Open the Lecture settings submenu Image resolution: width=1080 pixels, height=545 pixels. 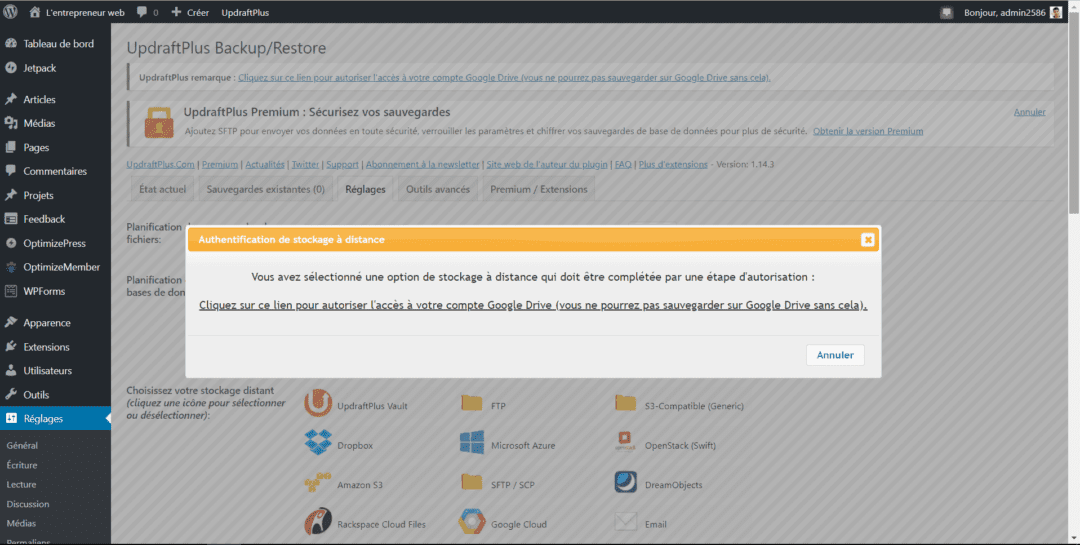coord(21,484)
